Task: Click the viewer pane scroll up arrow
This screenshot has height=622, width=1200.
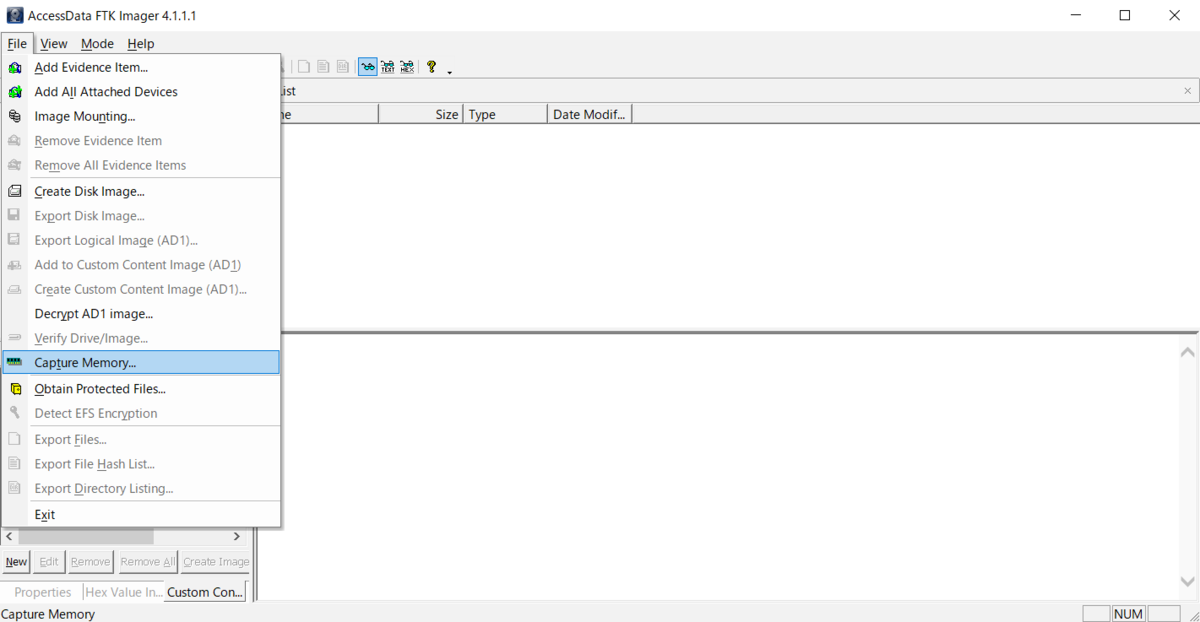Action: point(1187,352)
